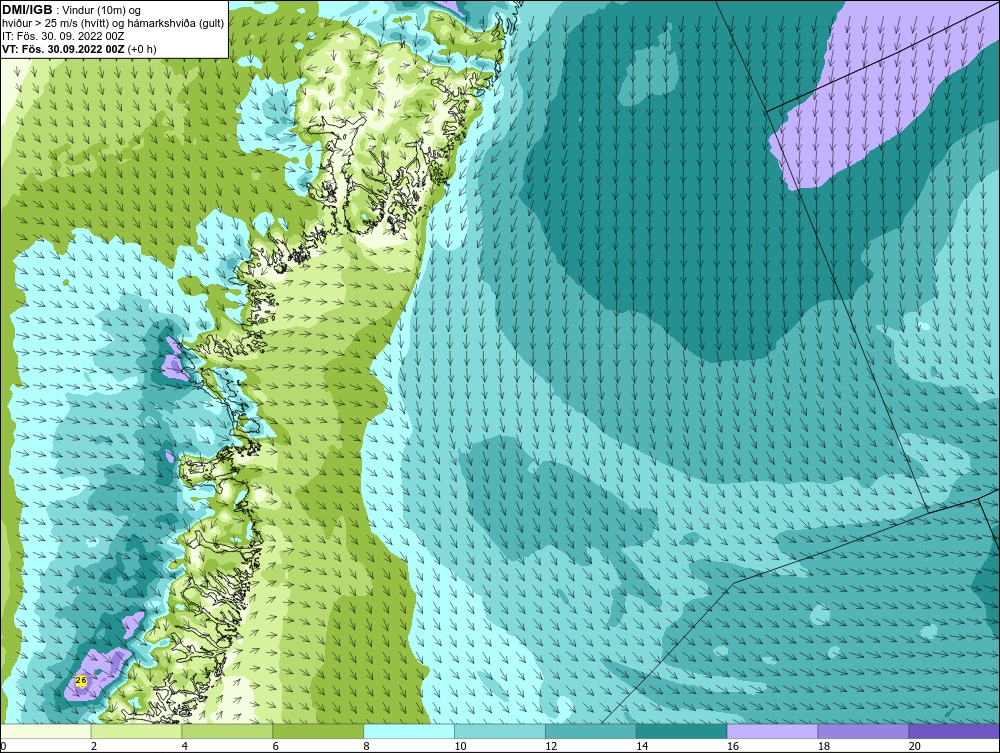
Task: Select the above 20 m/s violet swatch
Action: (954, 731)
